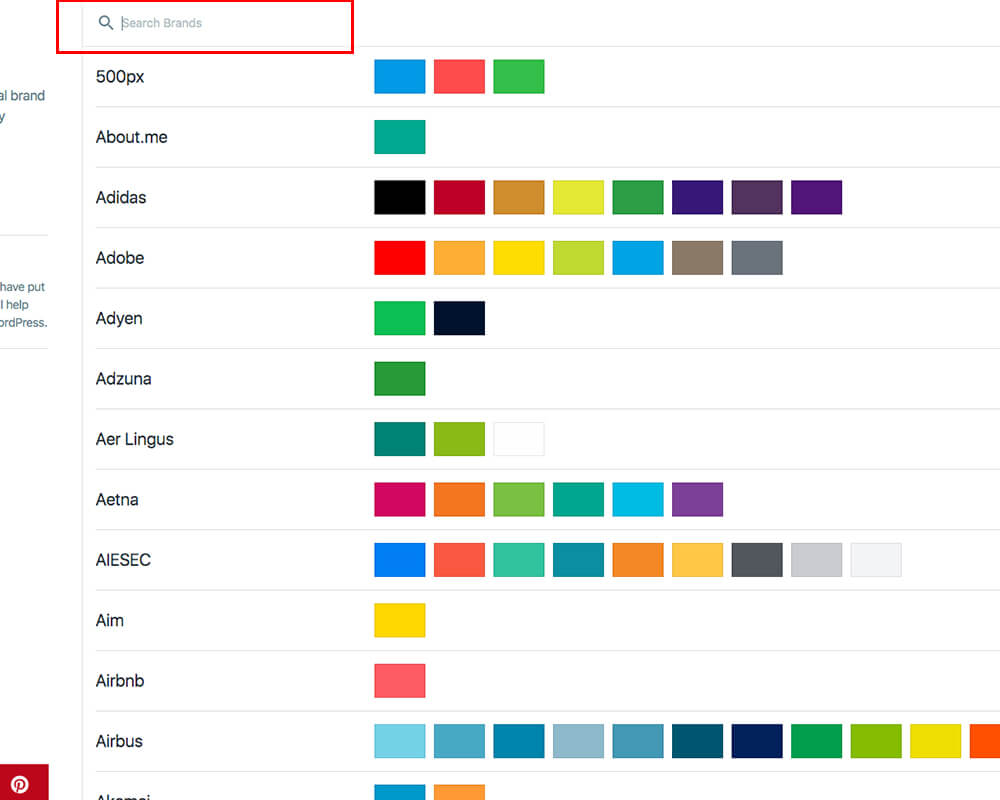Click the Pinterest share icon
Screen dimensions: 1000x800
[x=20, y=783]
